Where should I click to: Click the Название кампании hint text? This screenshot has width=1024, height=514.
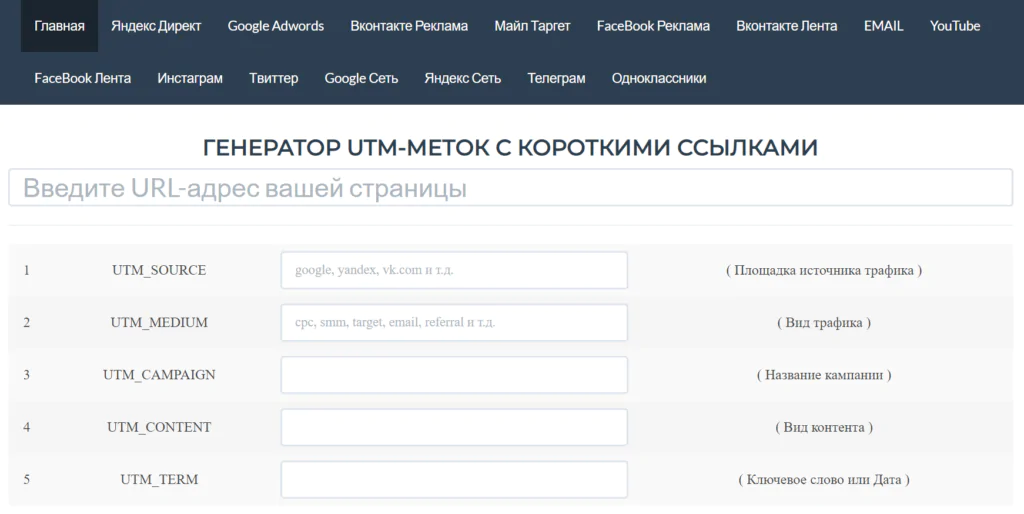[x=824, y=375]
